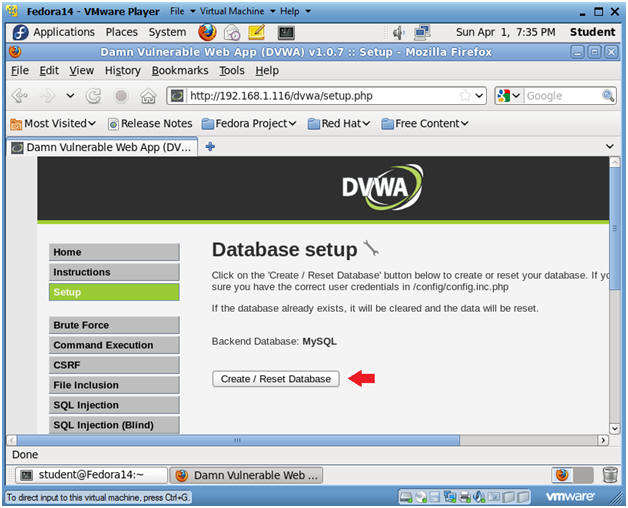Launch terminal icon in GNOME top panel
The width and height of the screenshot is (628, 508).
pos(286,32)
